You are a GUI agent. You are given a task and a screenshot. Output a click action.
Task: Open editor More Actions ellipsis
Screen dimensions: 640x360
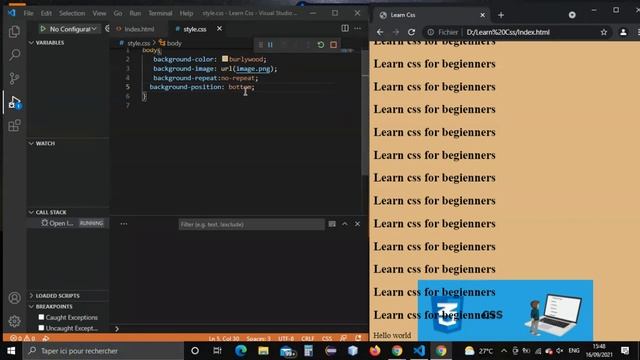point(358,28)
